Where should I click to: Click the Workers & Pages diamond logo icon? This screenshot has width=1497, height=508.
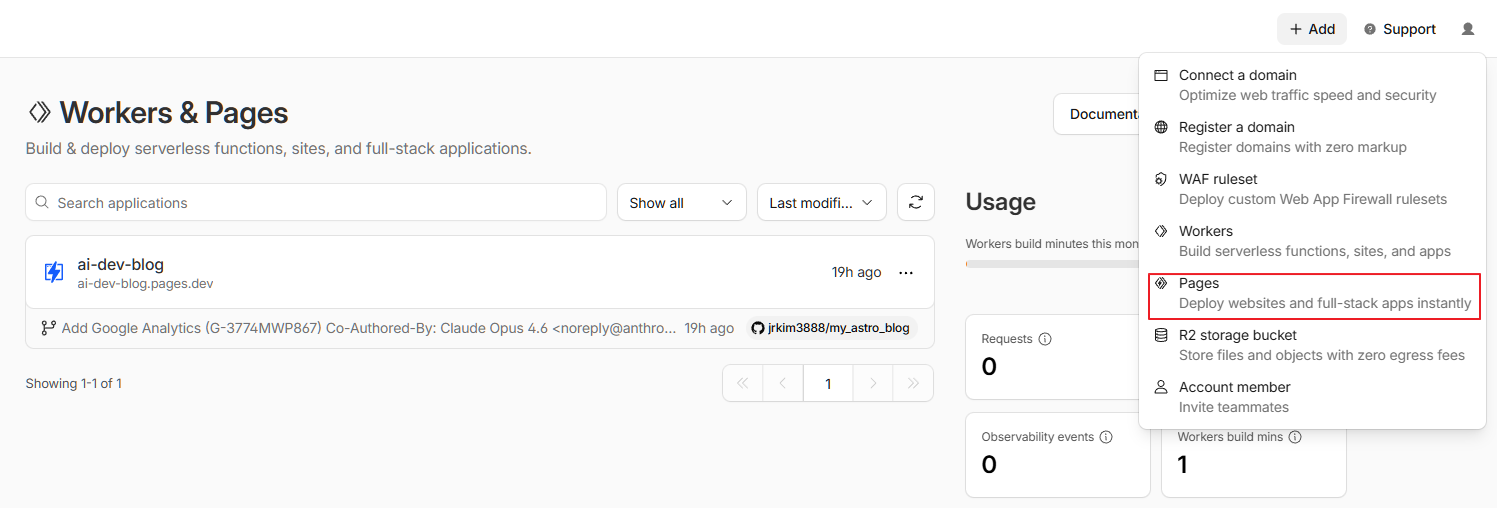pos(40,112)
